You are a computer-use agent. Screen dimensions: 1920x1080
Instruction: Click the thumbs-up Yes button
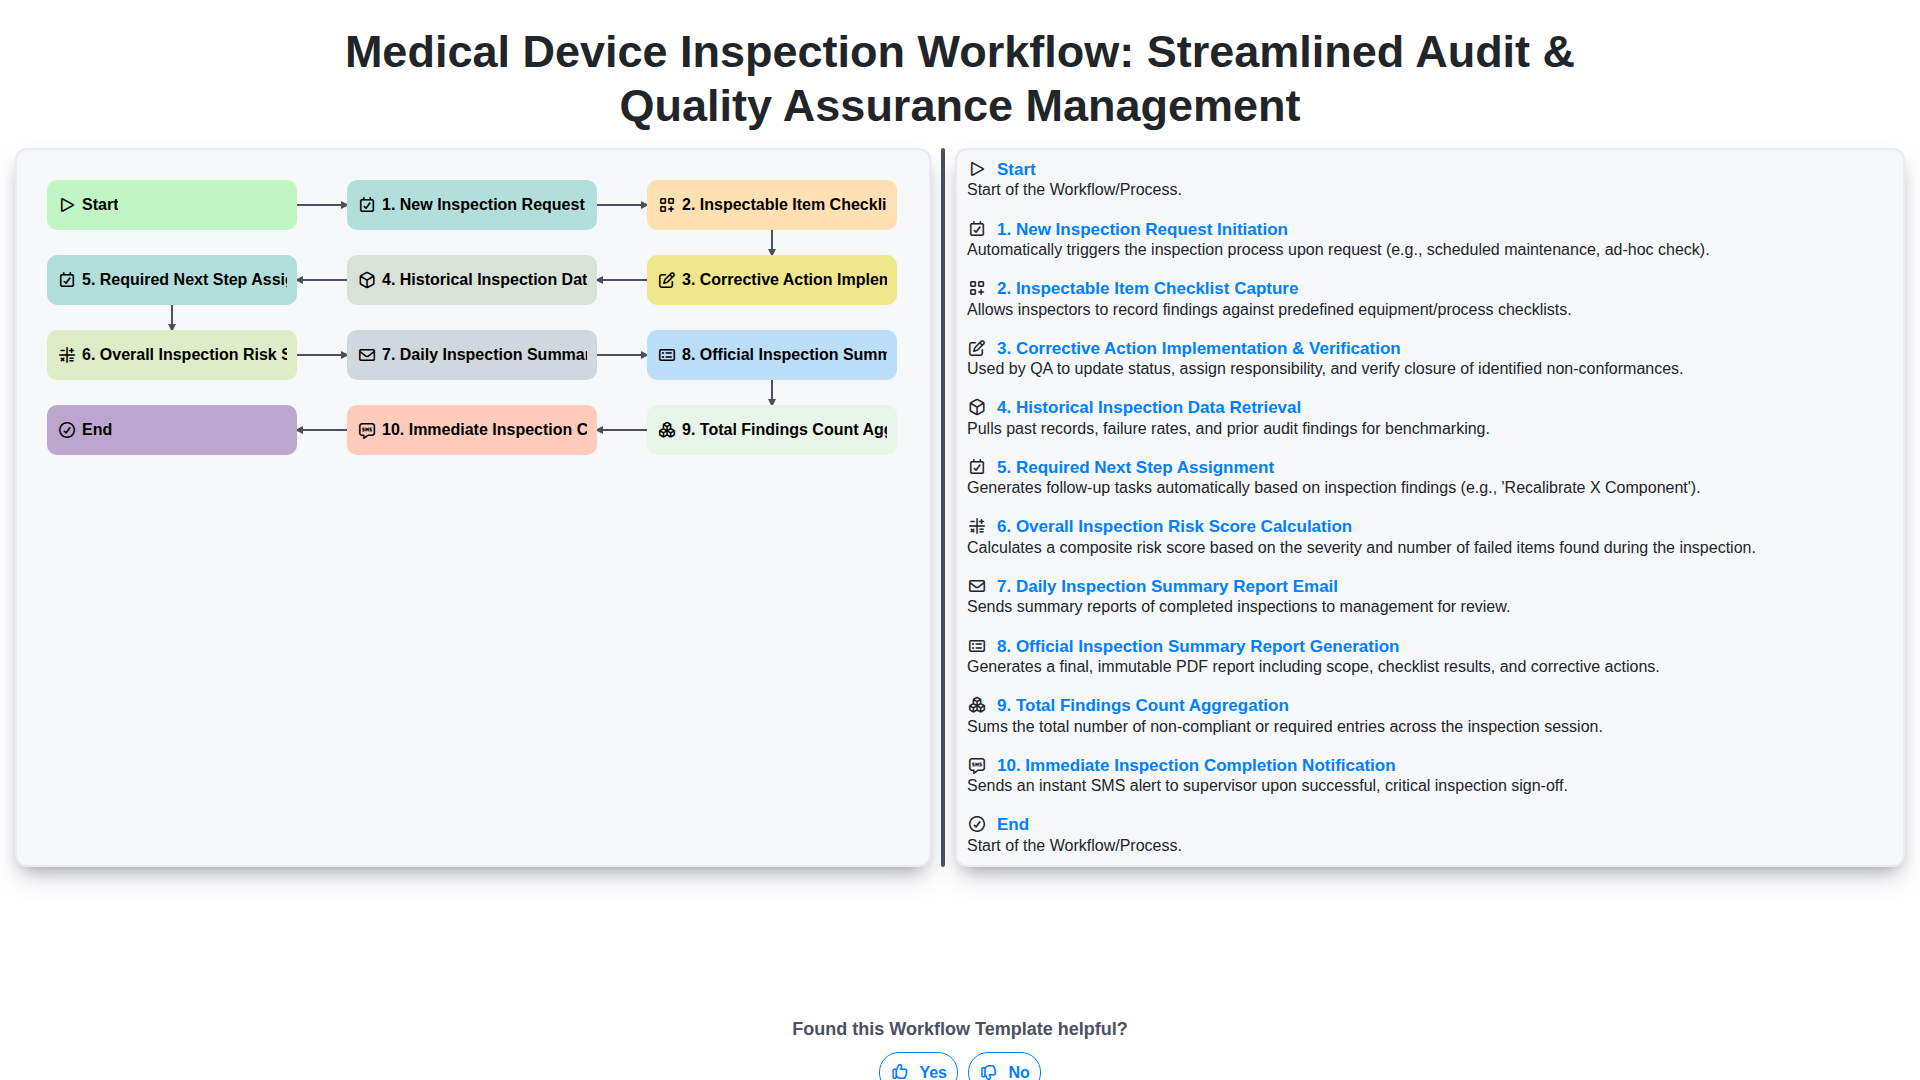click(918, 1070)
